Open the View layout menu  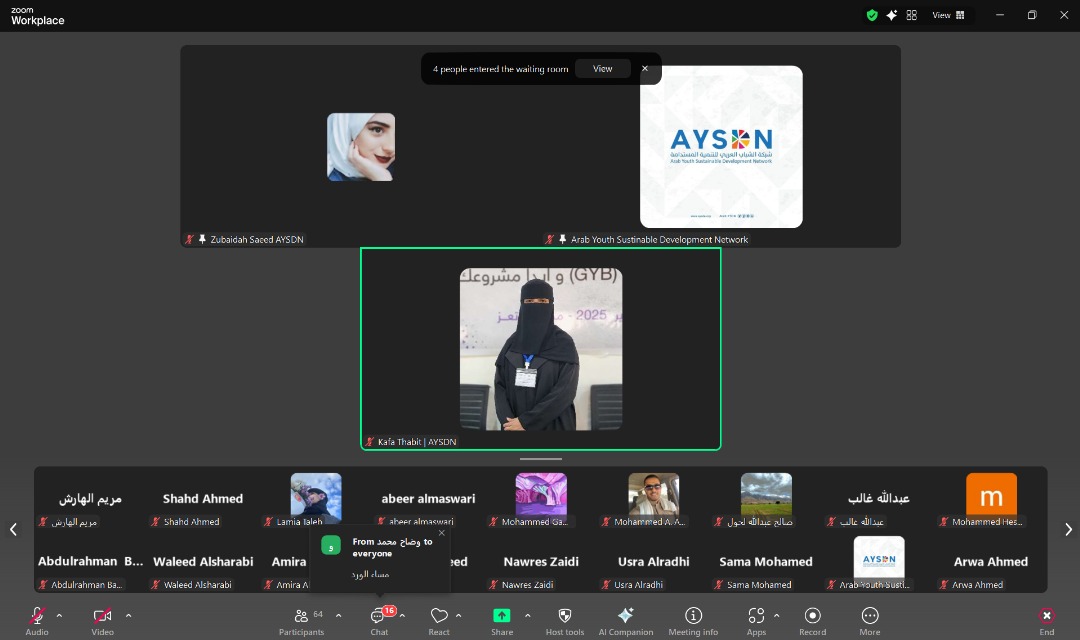click(x=948, y=15)
